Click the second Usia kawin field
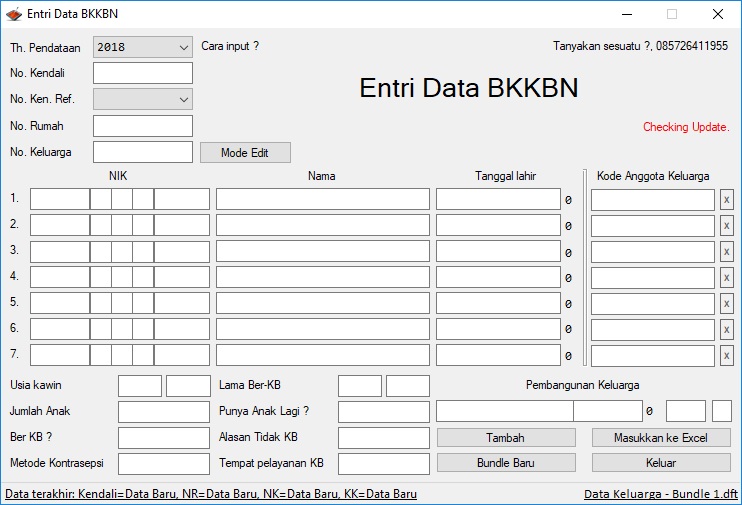 click(x=188, y=386)
